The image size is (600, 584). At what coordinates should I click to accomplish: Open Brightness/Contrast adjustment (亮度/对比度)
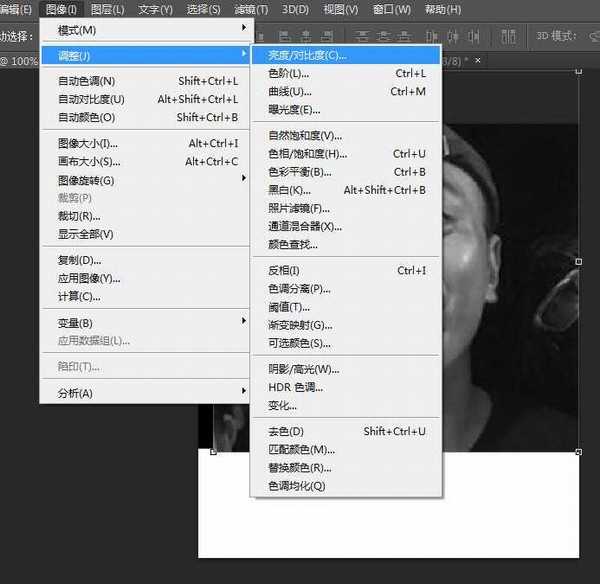[x=306, y=55]
